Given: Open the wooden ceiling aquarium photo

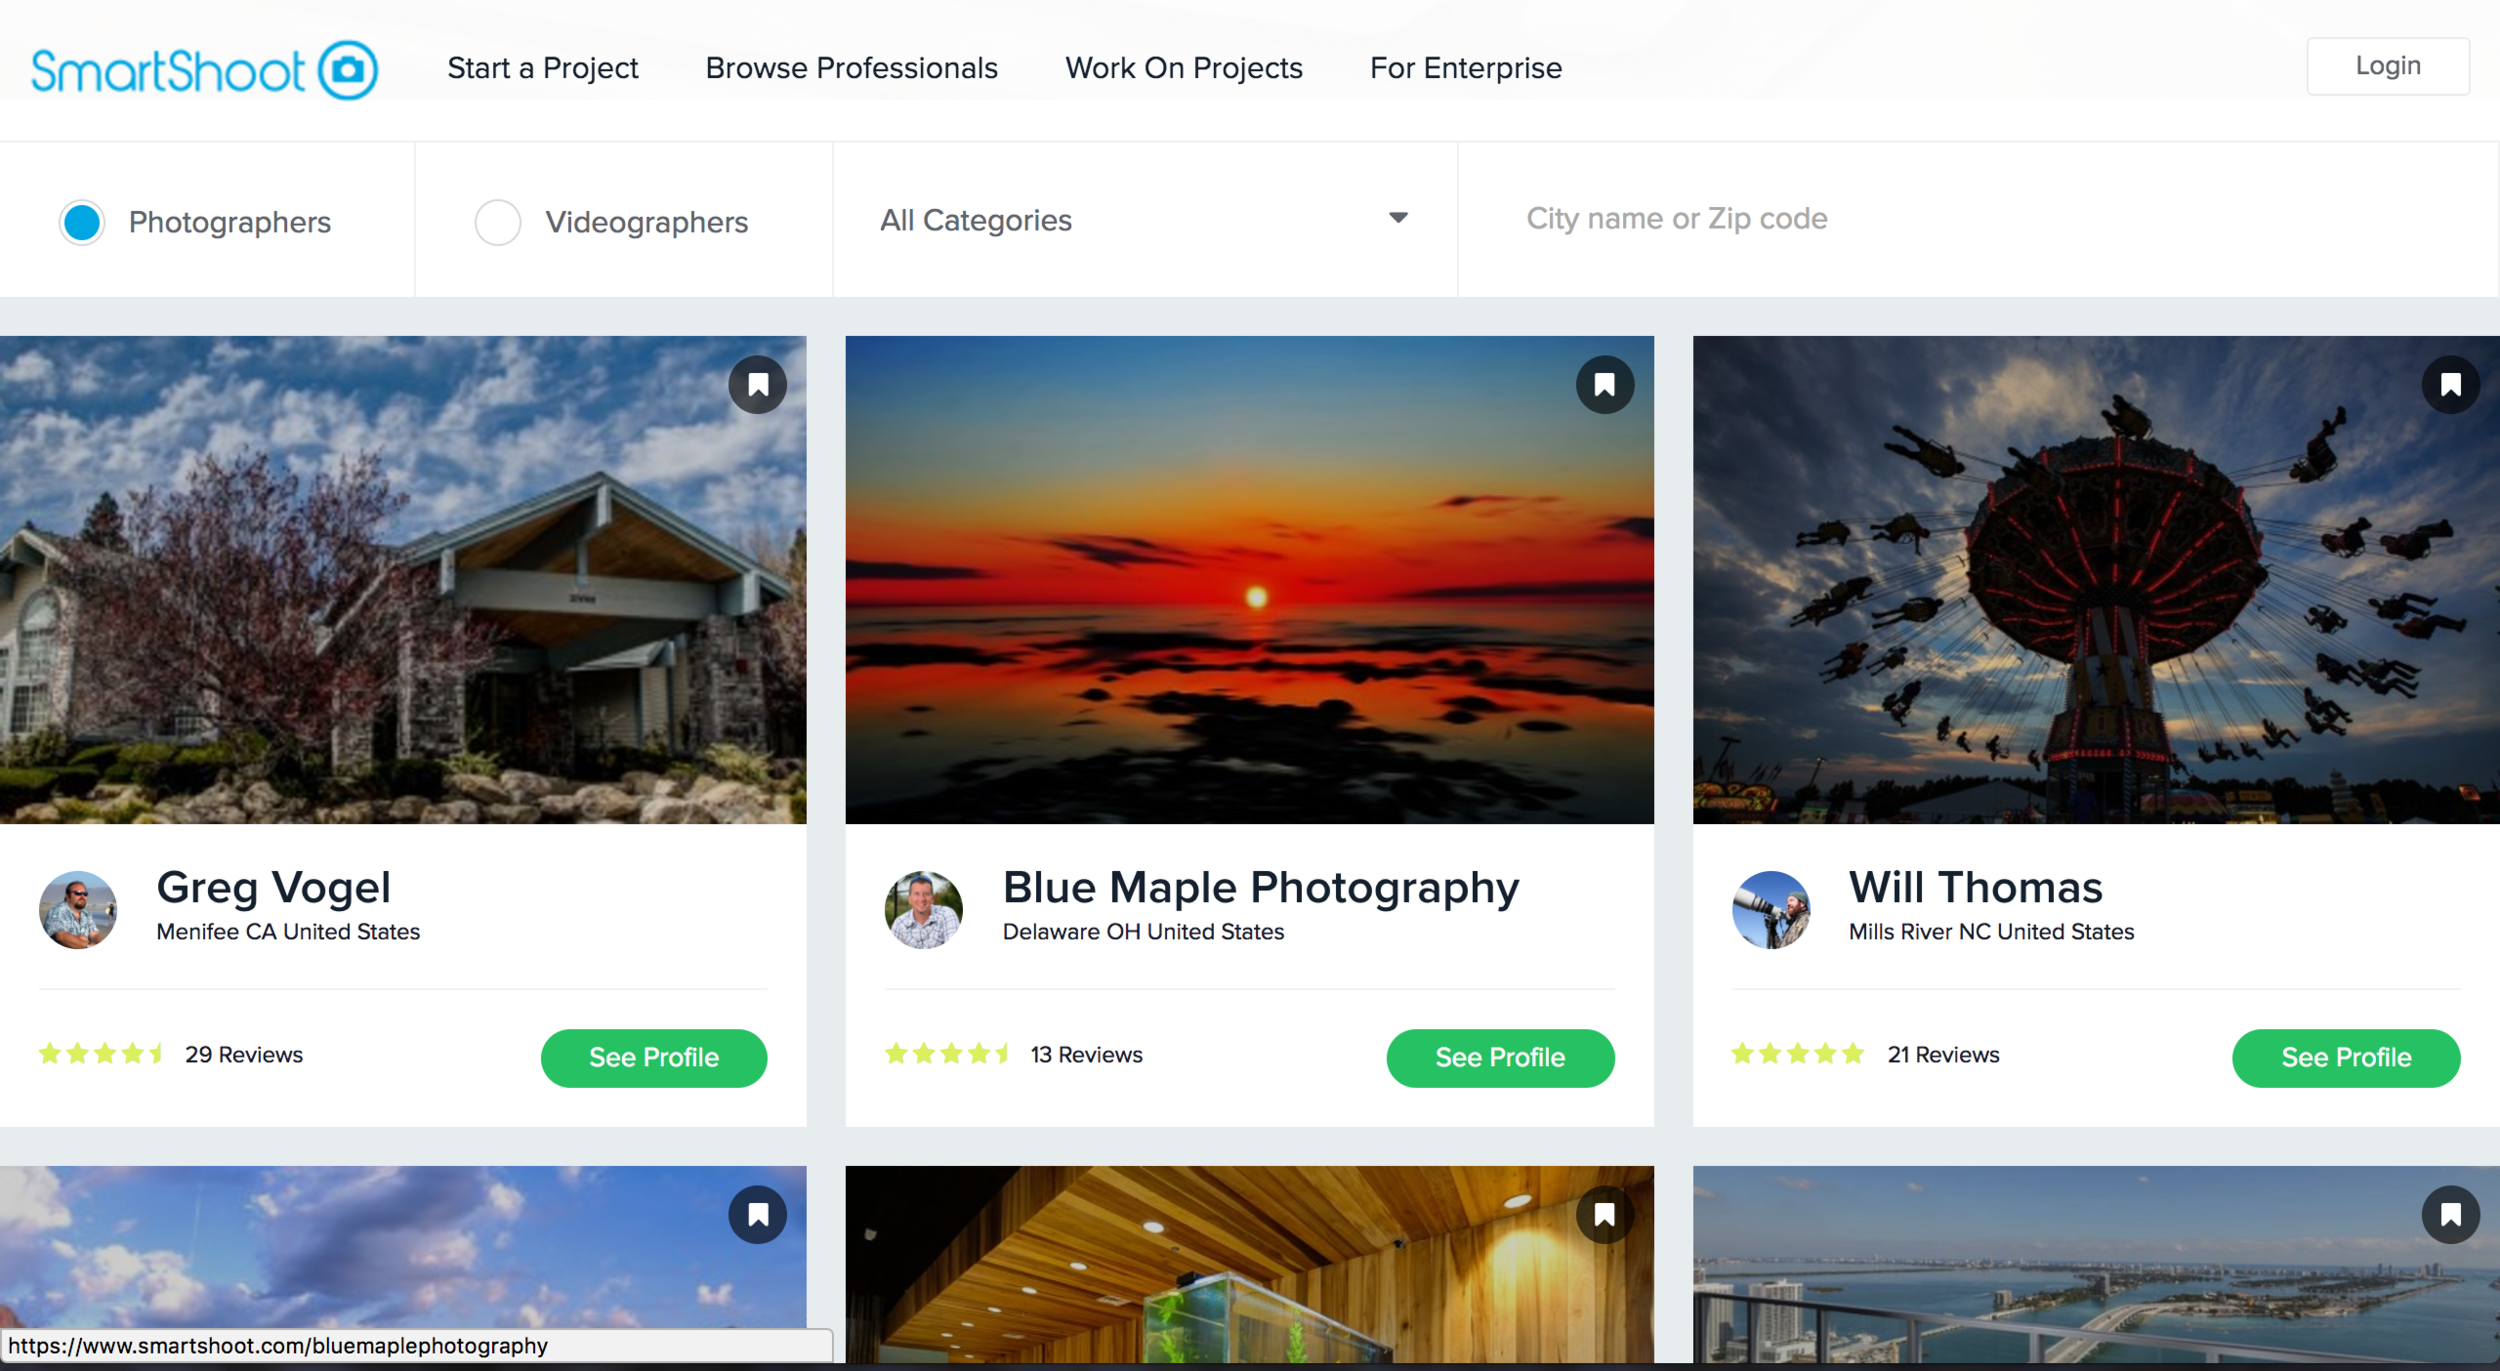Looking at the screenshot, I should (x=1249, y=1264).
